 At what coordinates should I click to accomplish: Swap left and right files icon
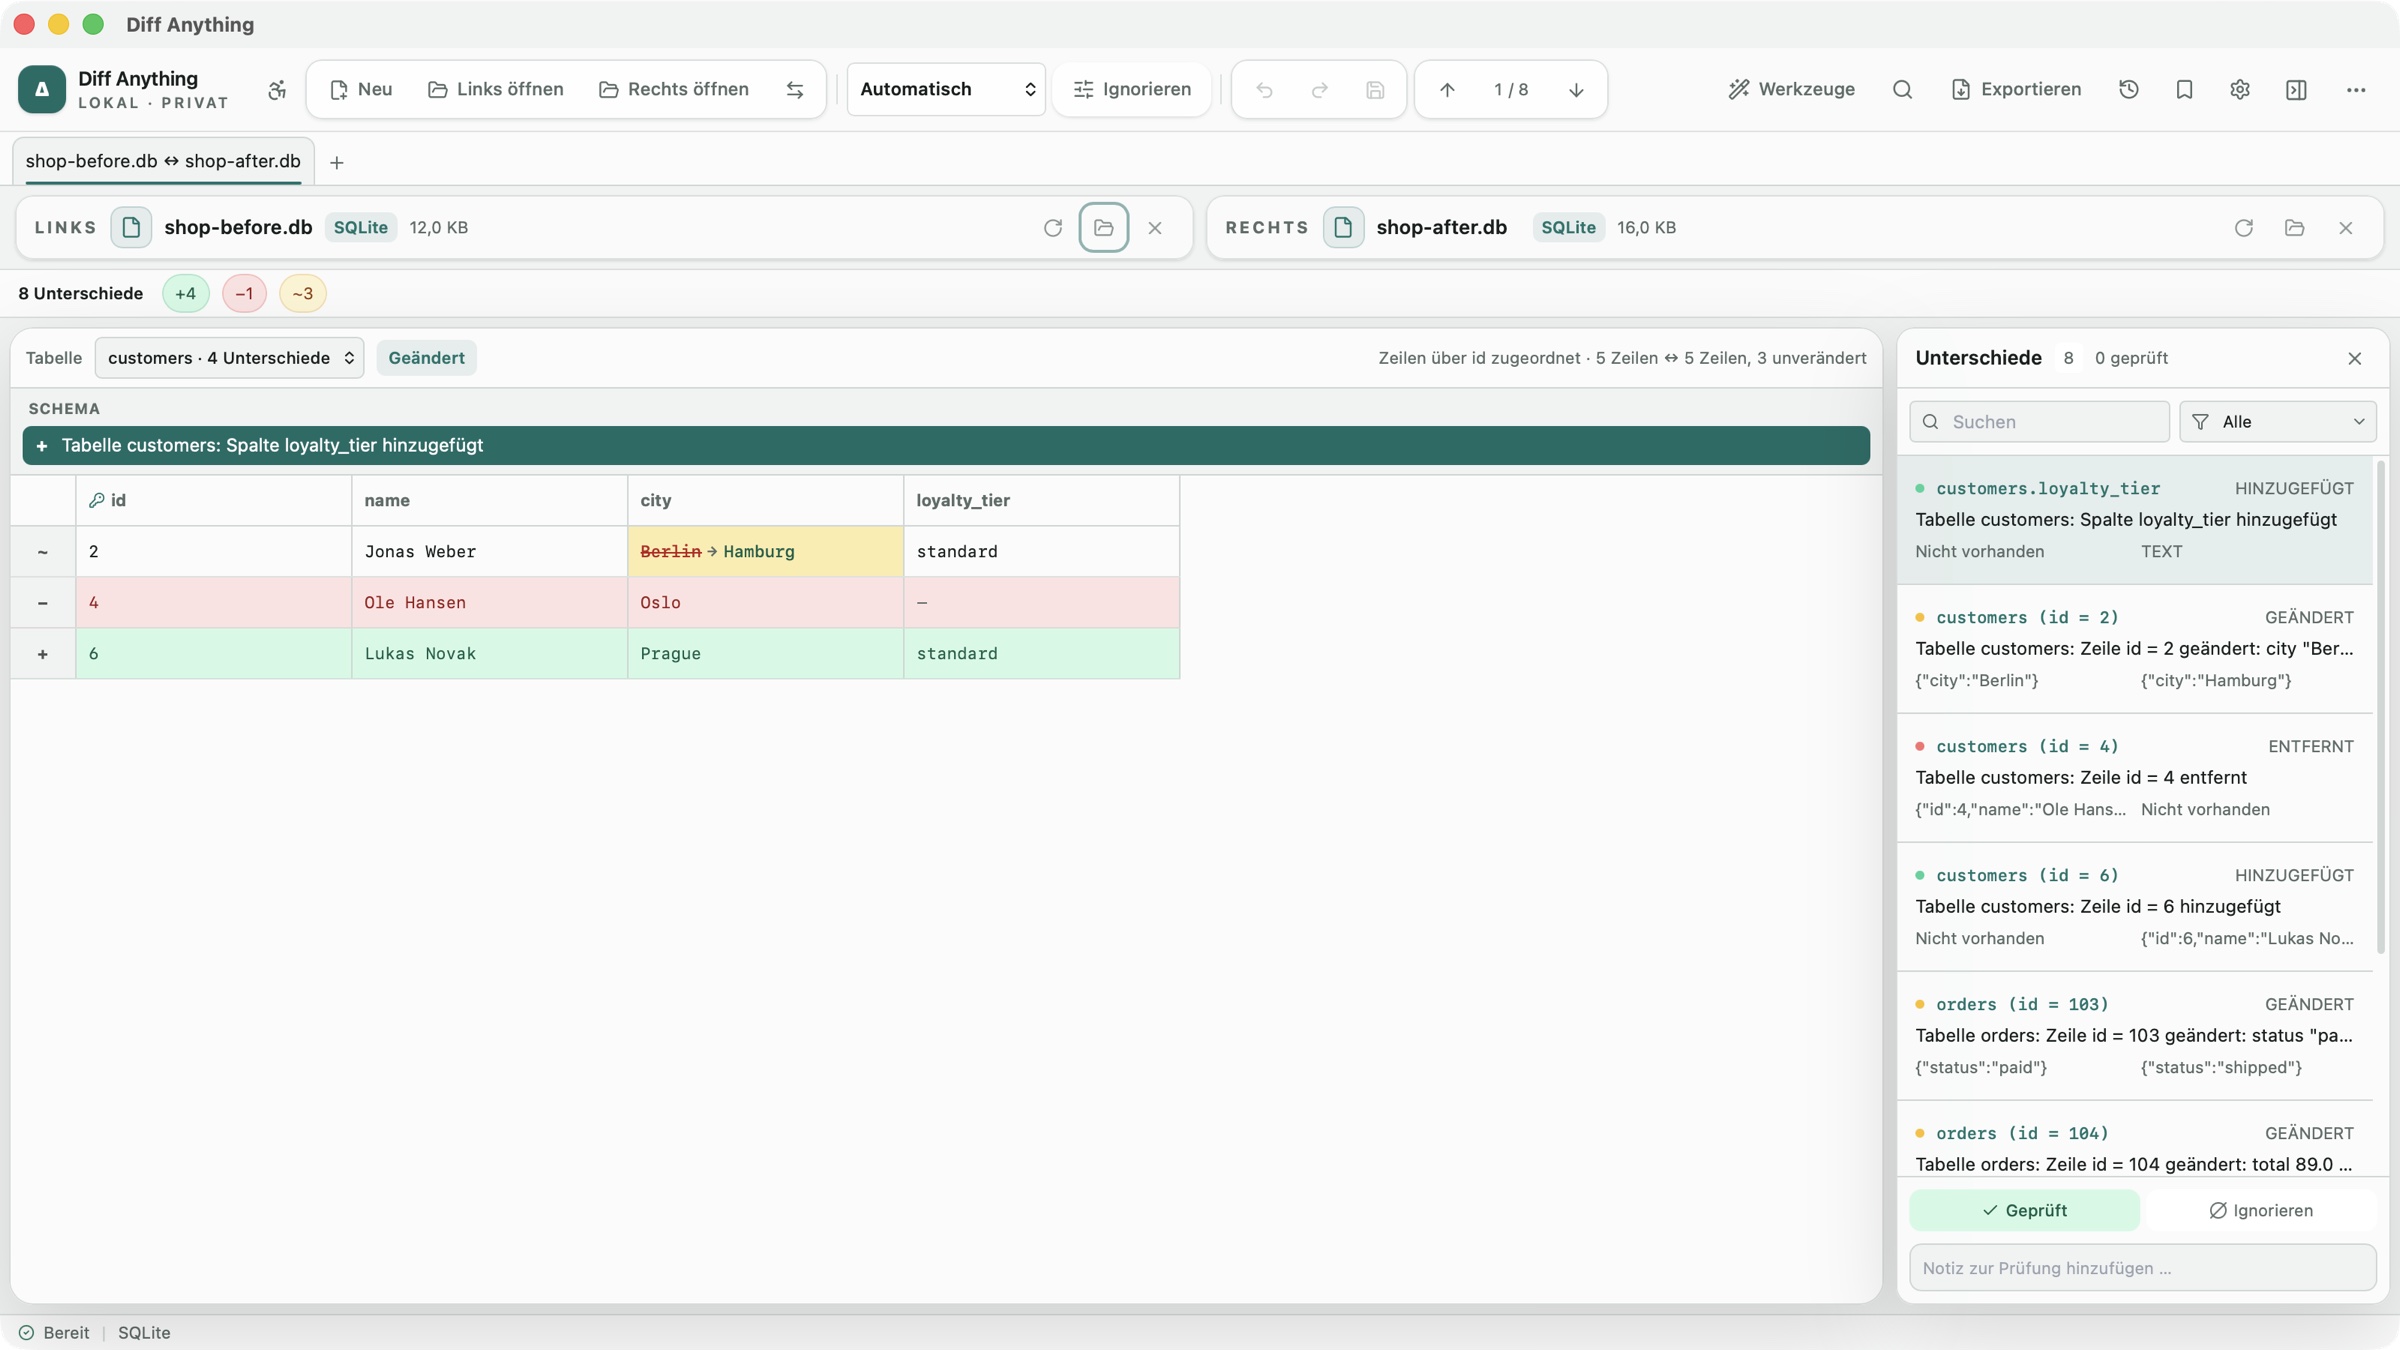point(795,90)
